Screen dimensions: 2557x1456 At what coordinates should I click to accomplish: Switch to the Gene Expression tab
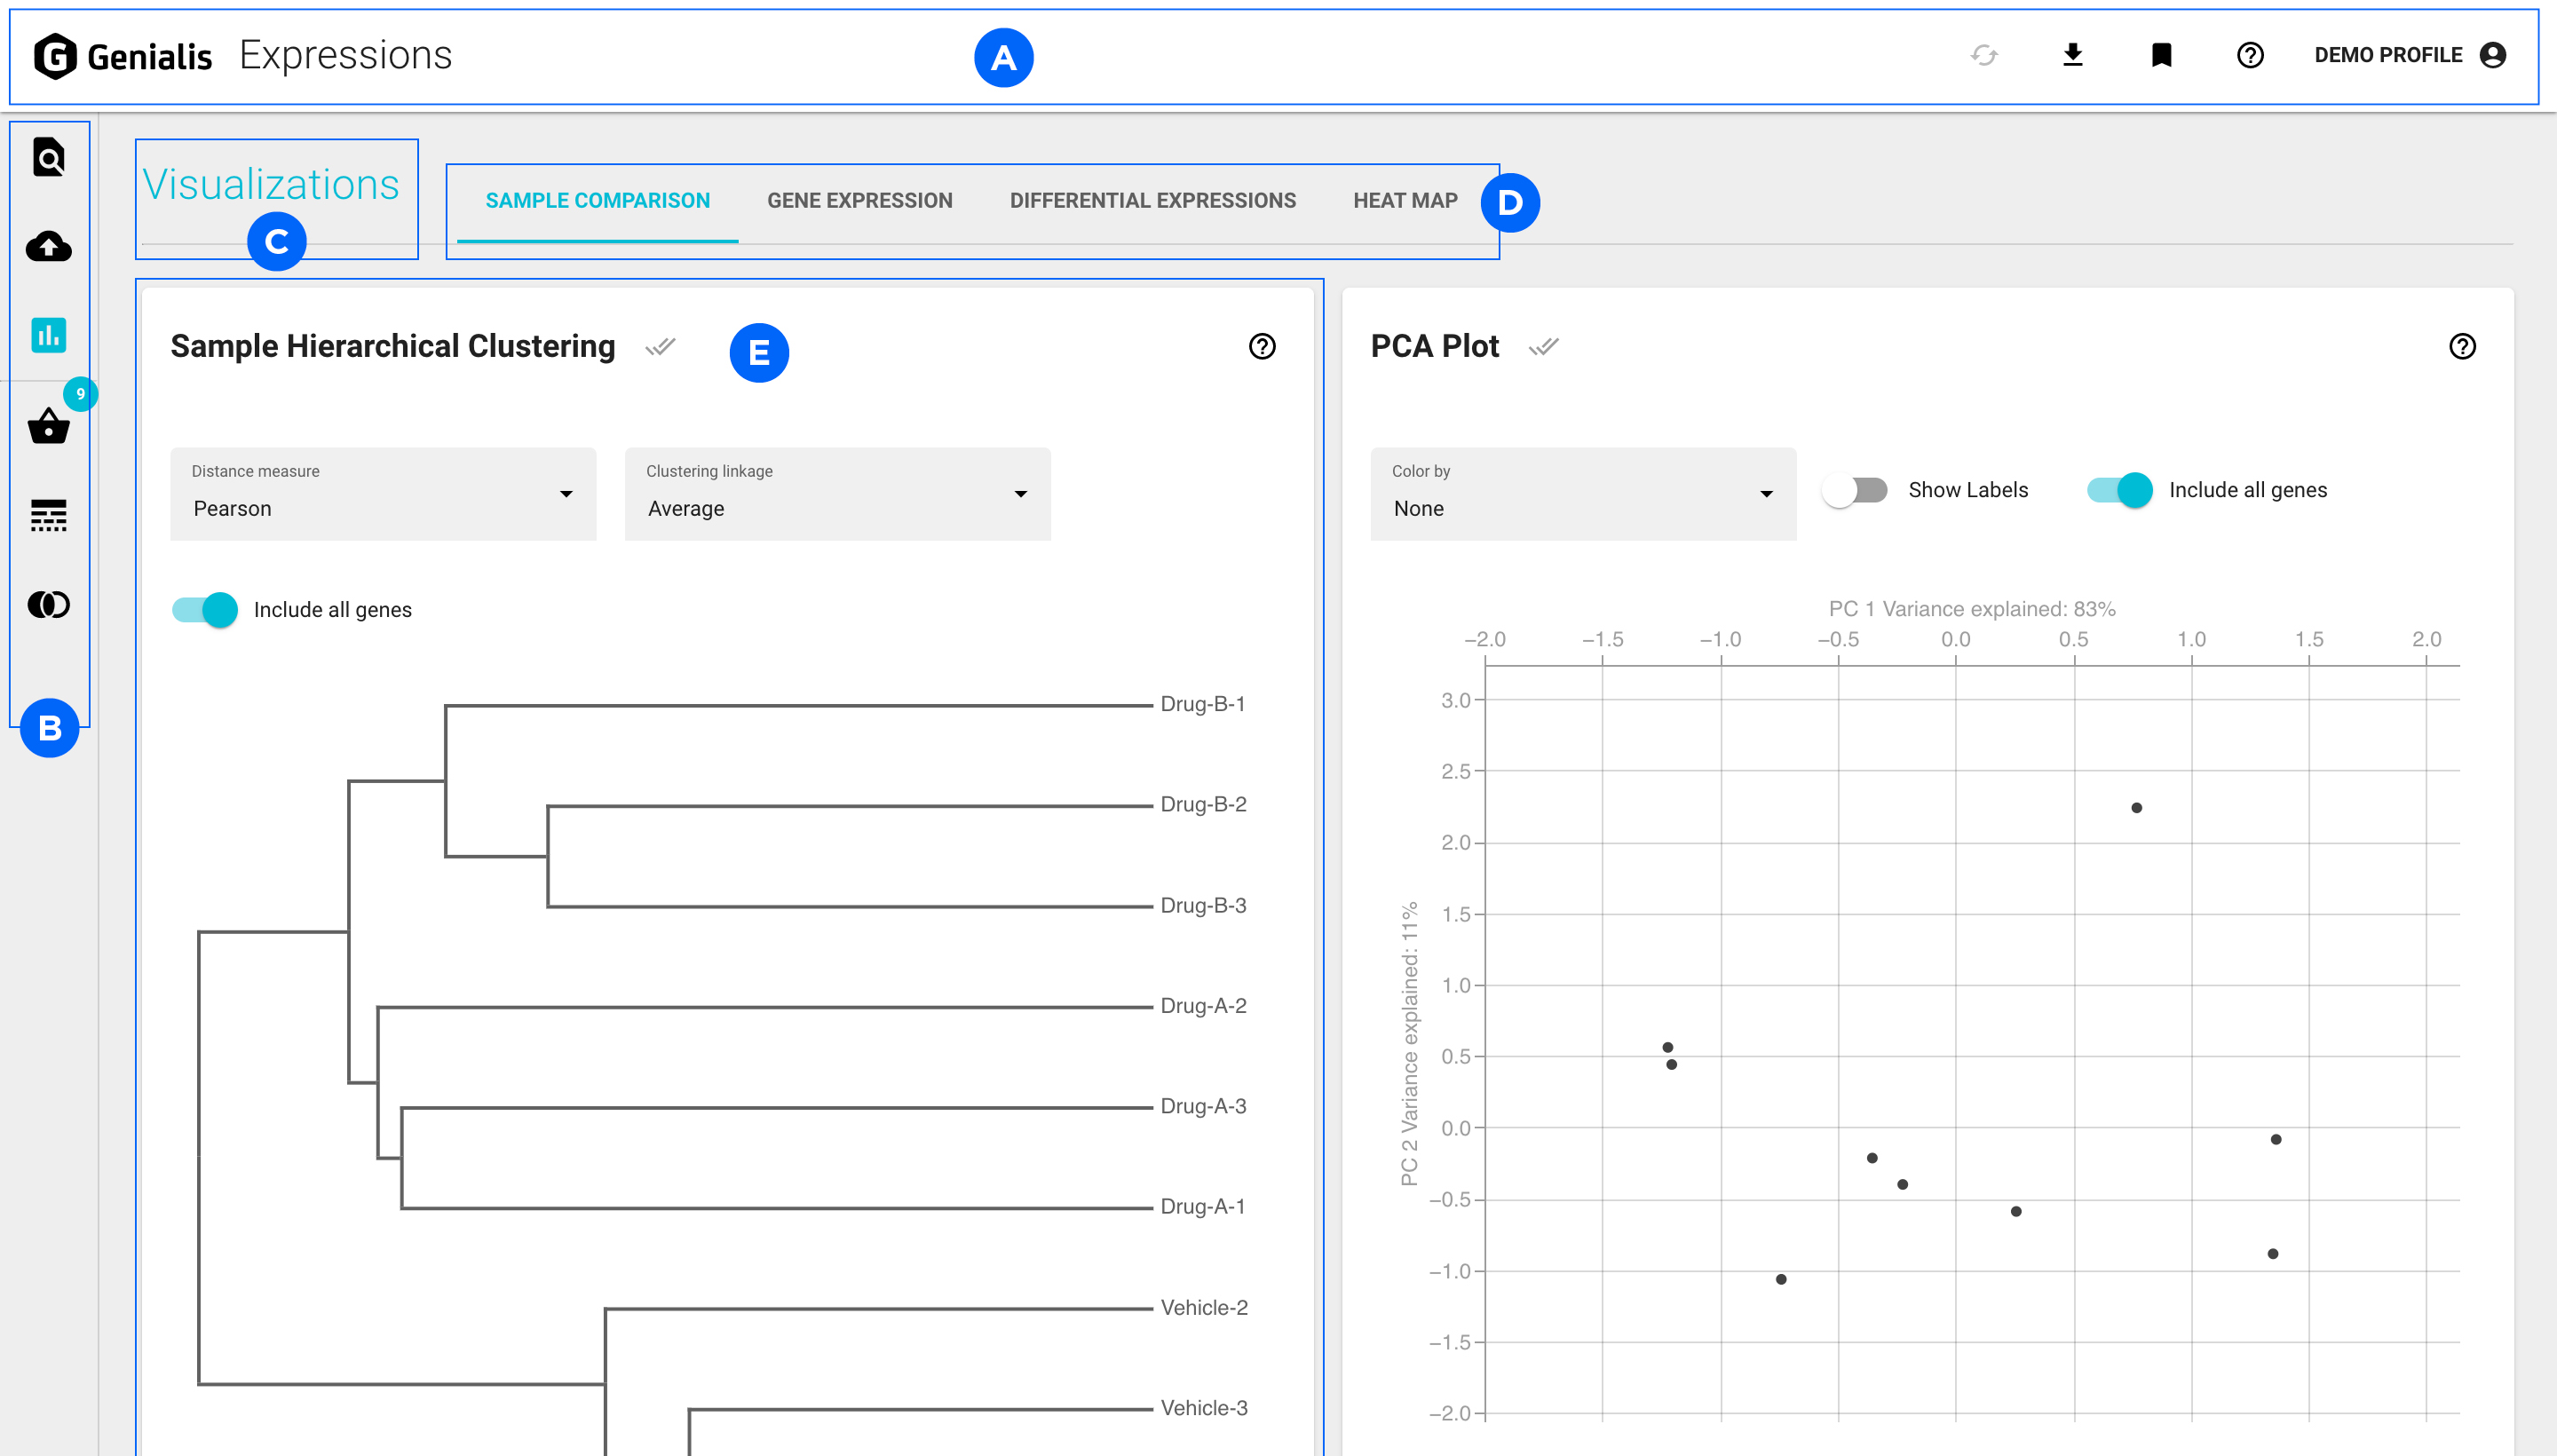click(859, 200)
